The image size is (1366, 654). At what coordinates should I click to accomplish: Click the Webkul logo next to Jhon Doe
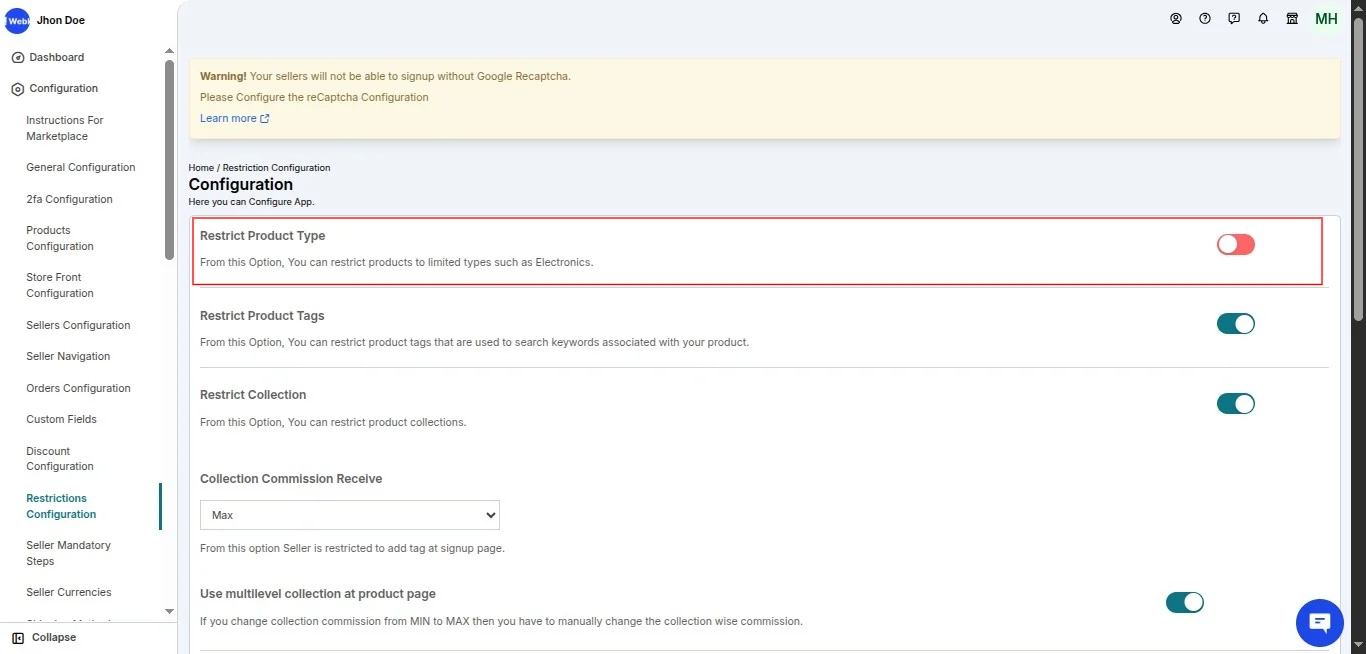17,20
